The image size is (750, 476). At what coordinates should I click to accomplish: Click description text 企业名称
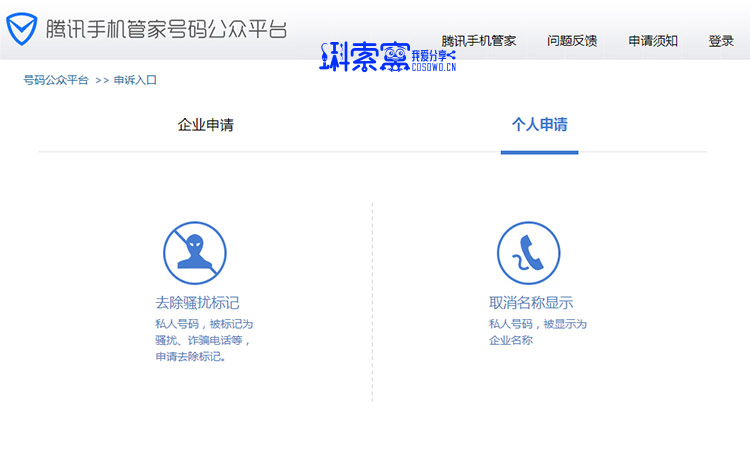[510, 340]
